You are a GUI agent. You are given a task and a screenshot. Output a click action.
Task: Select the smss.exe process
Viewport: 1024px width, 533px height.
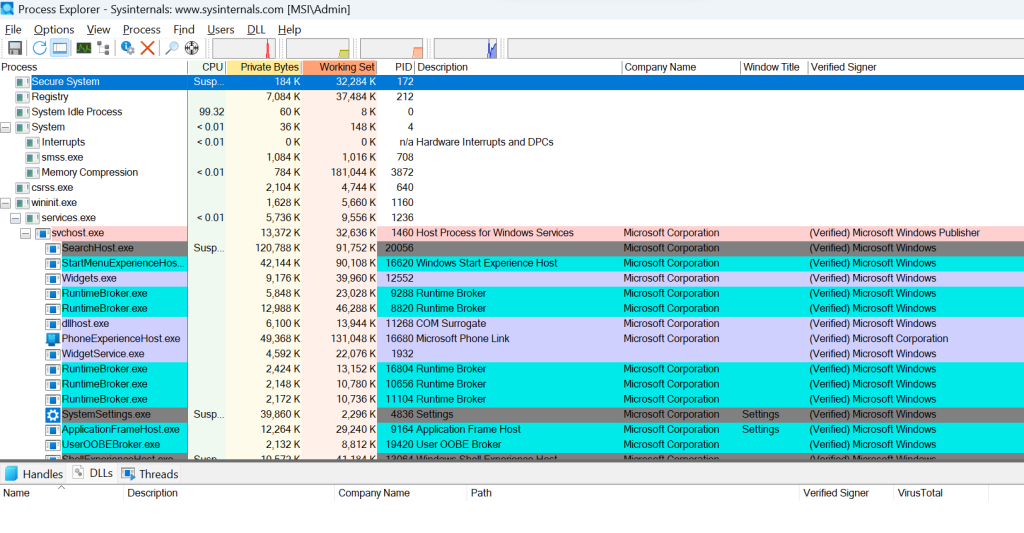[x=512, y=157]
